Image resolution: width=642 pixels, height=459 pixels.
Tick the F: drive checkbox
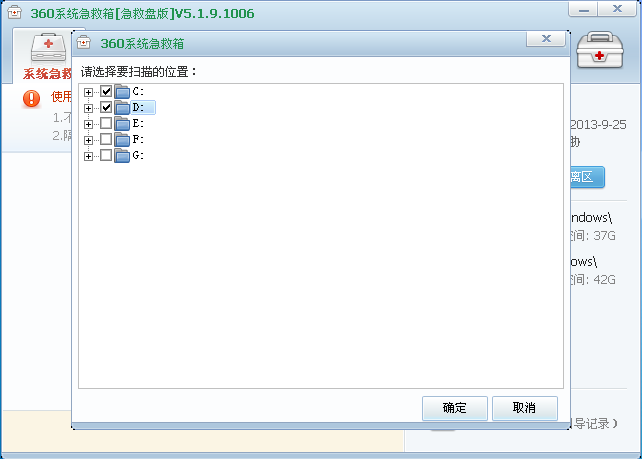[x=106, y=140]
